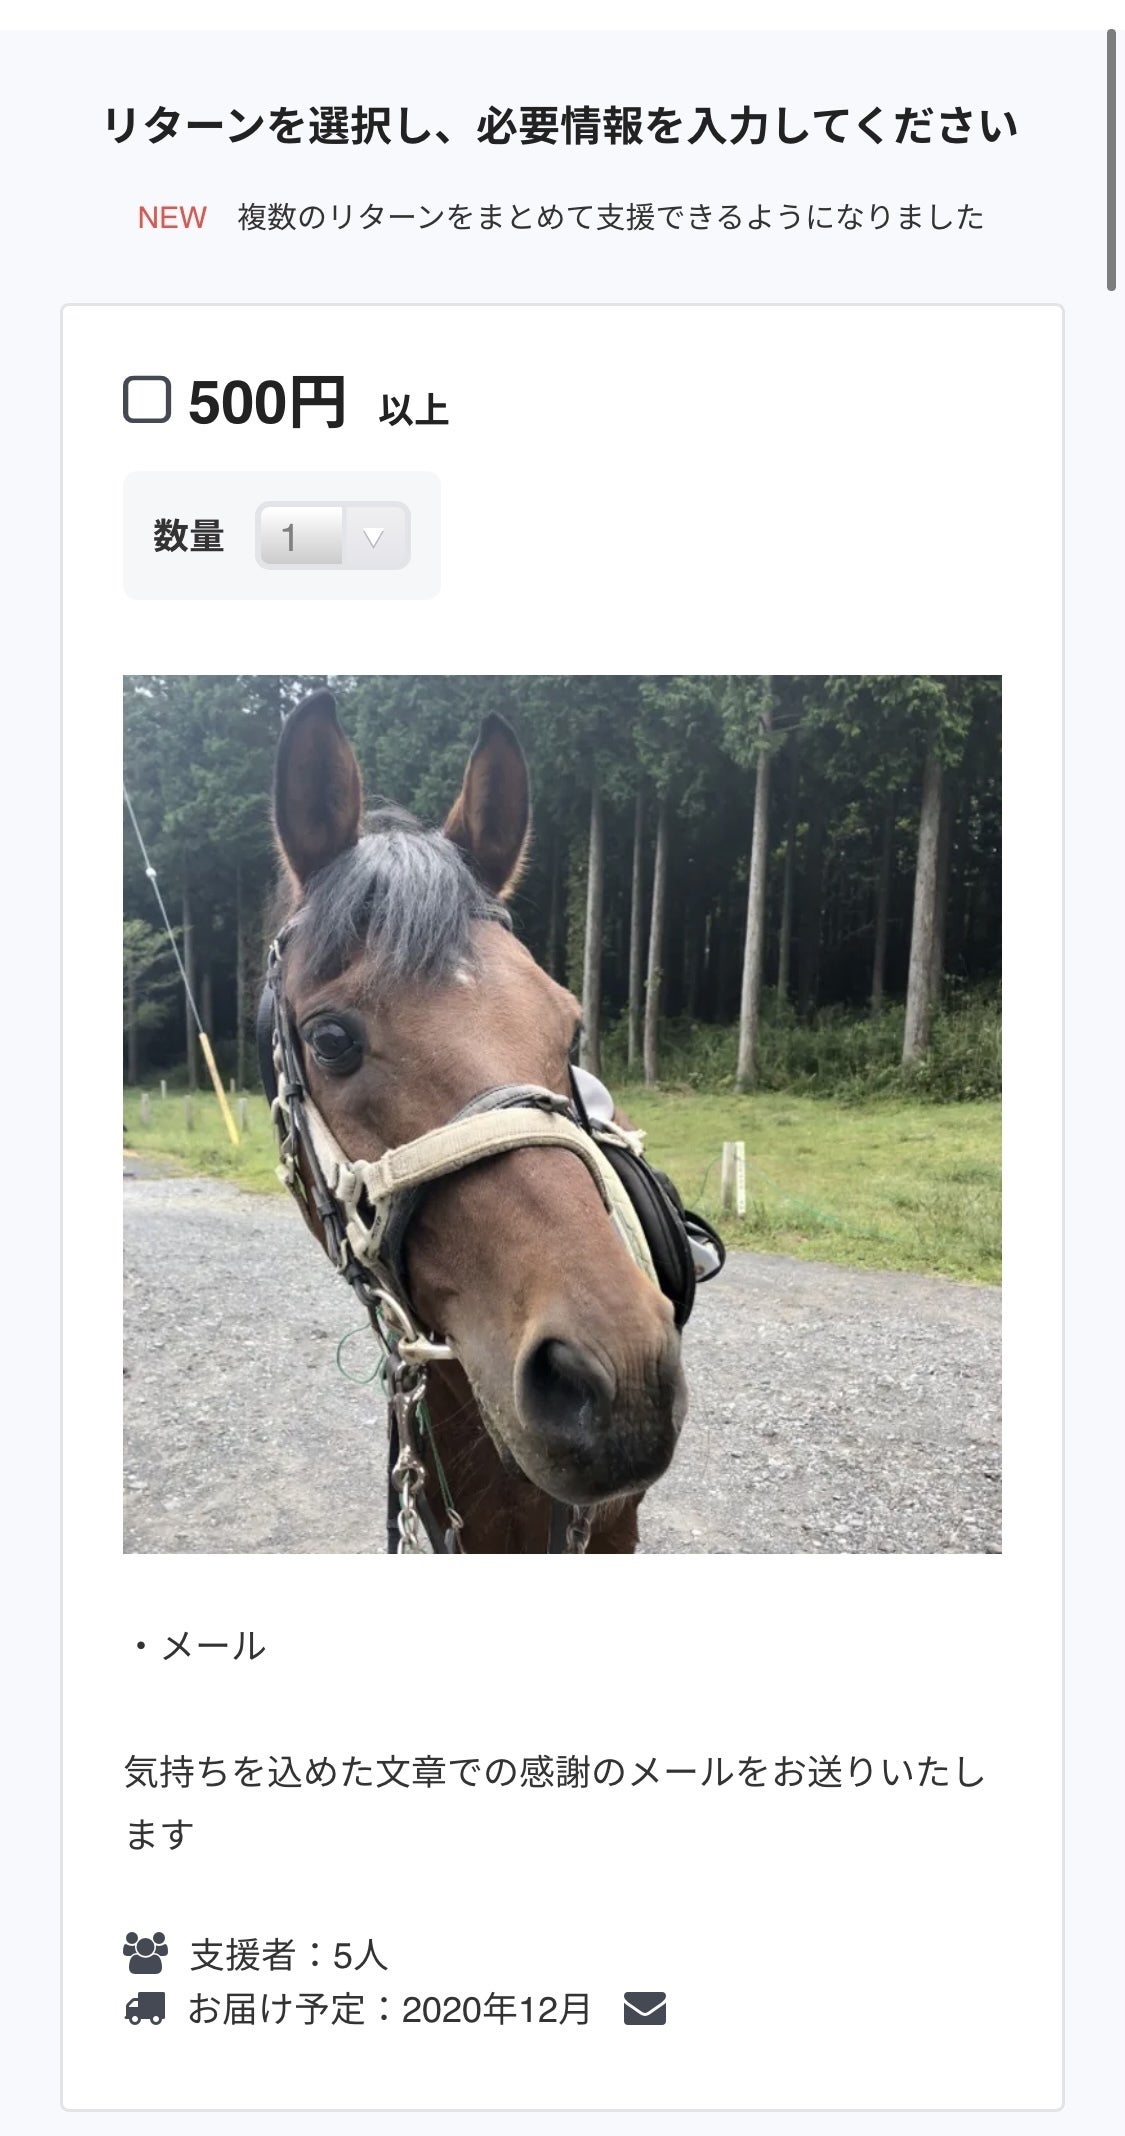Tick the 500円 return checkbox

point(147,400)
